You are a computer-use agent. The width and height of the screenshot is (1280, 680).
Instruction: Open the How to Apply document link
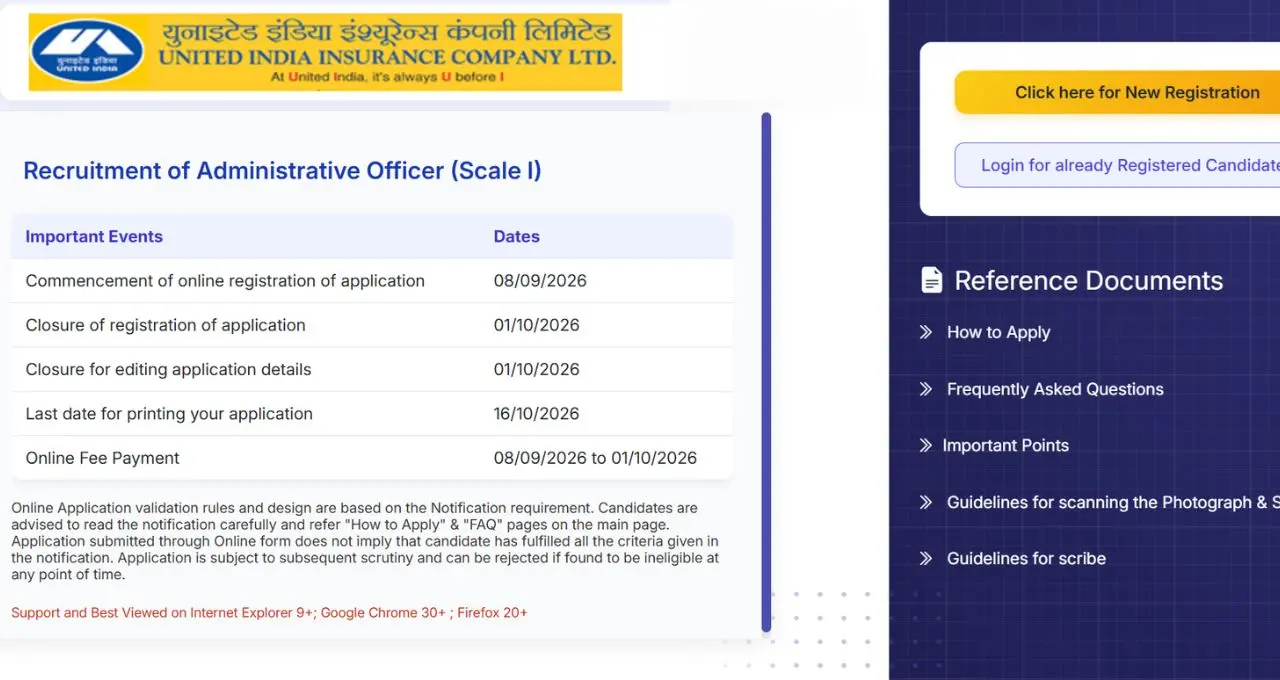pos(998,332)
